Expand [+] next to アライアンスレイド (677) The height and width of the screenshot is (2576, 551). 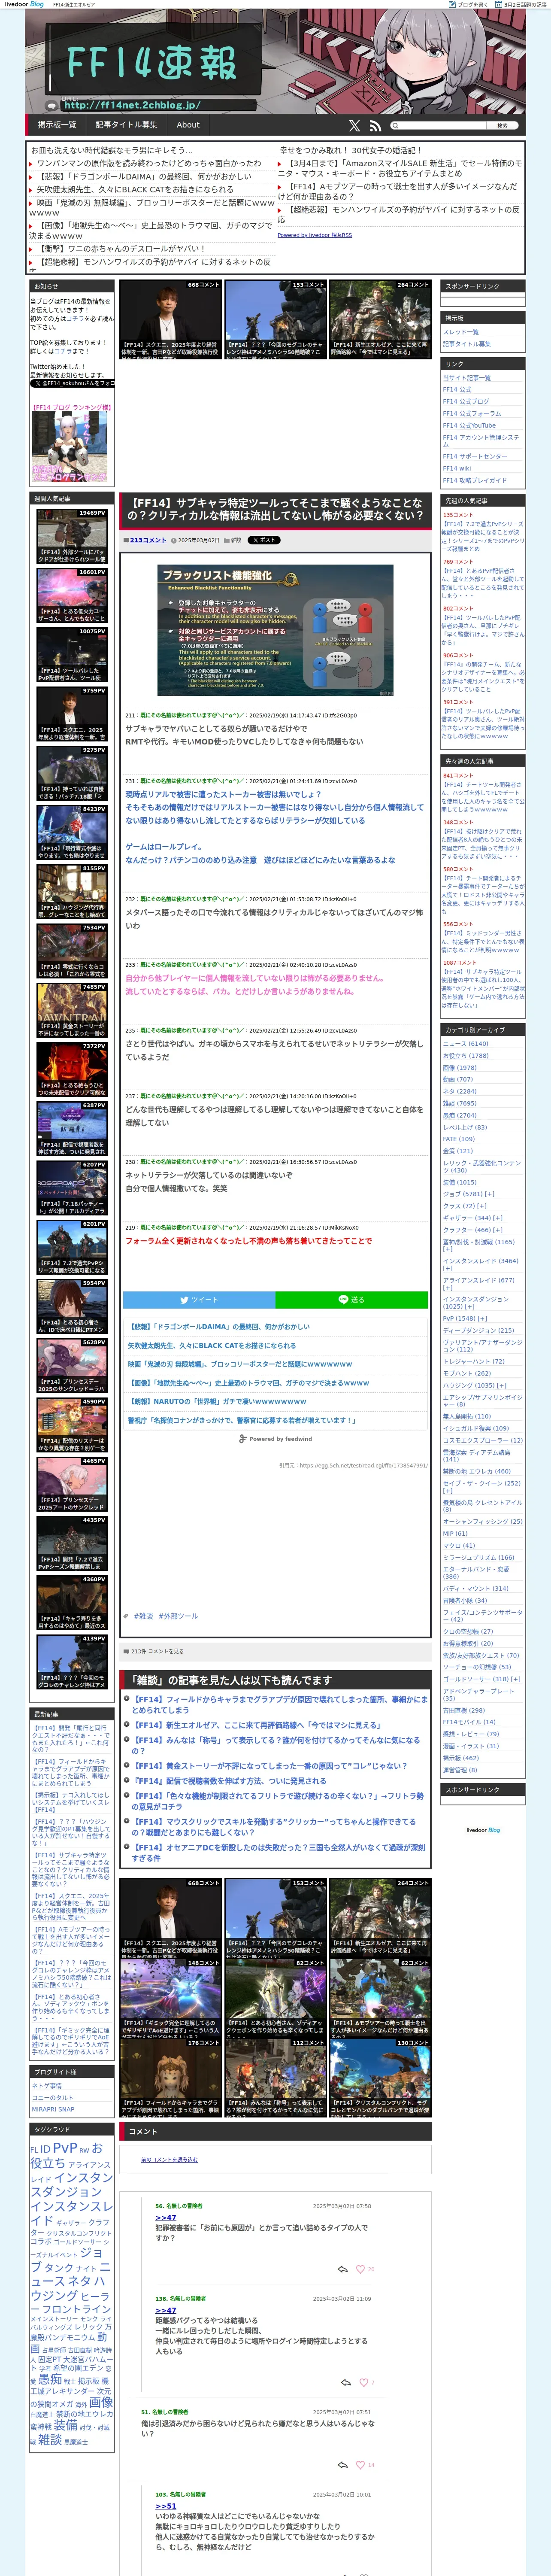(x=448, y=1288)
